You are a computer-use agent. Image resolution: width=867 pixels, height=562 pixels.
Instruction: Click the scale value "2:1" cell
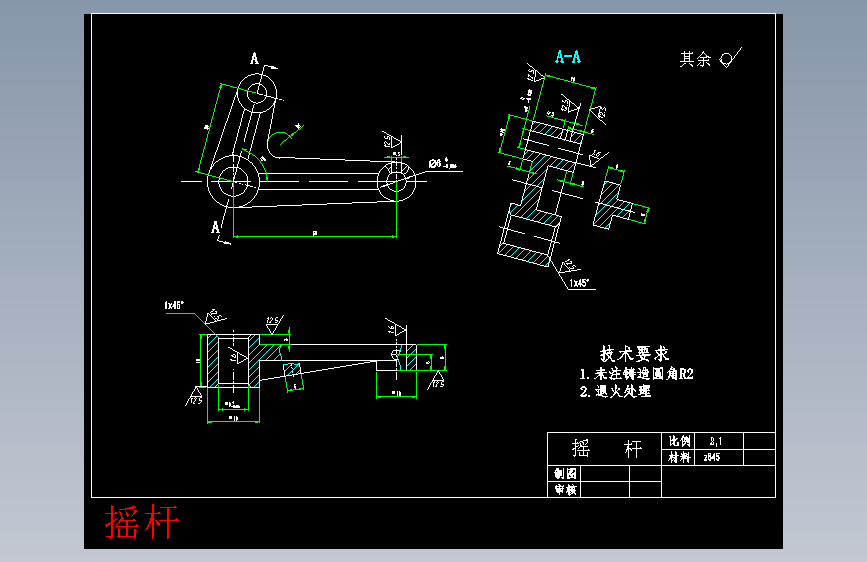719,441
